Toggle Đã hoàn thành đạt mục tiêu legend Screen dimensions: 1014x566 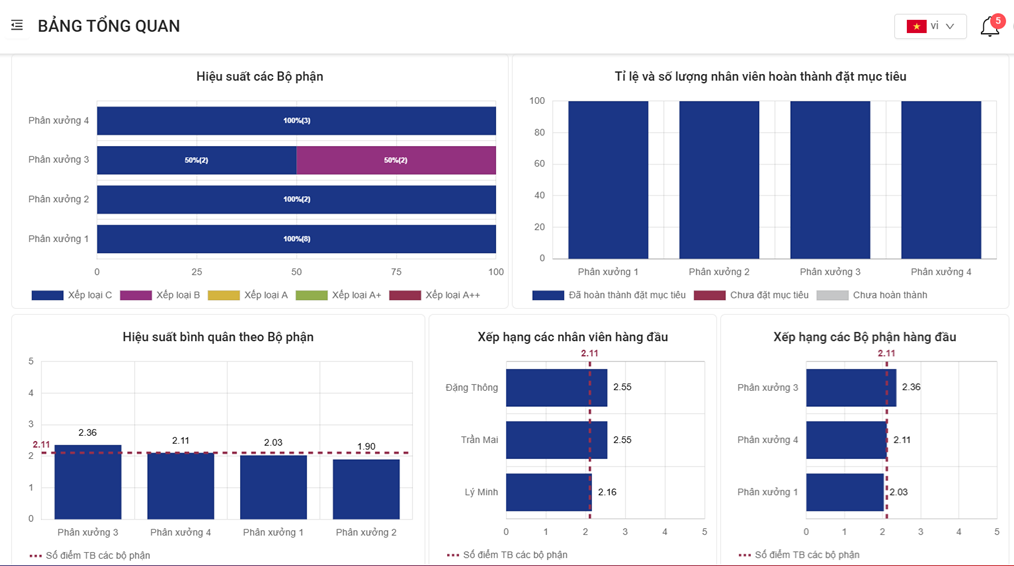(x=609, y=295)
